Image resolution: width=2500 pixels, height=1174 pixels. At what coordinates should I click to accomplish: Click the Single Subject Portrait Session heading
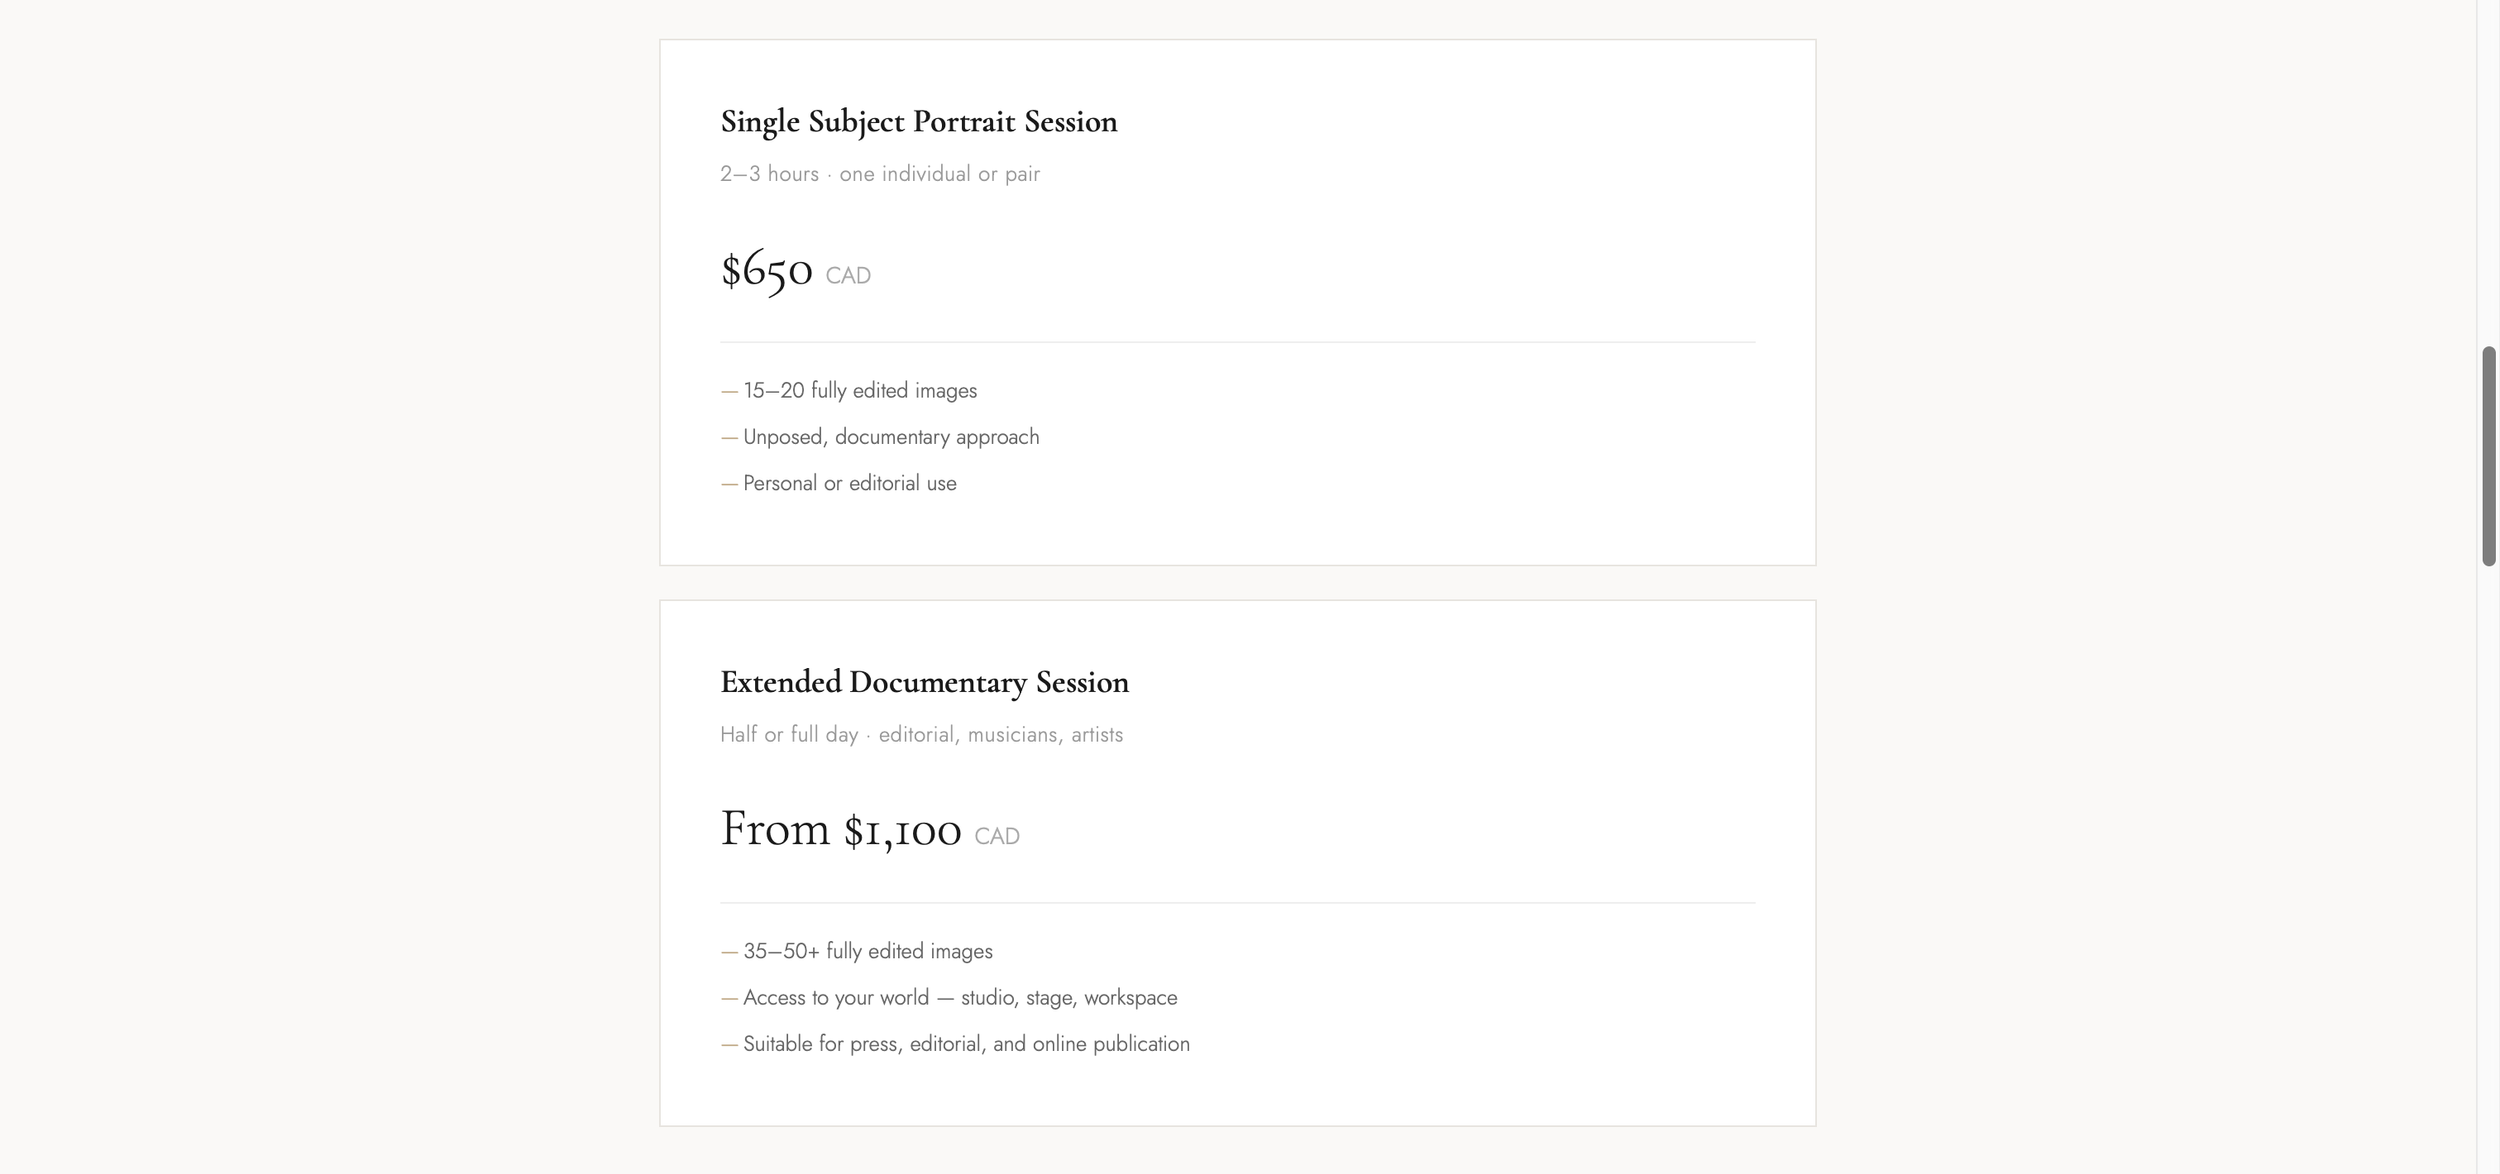tap(918, 122)
